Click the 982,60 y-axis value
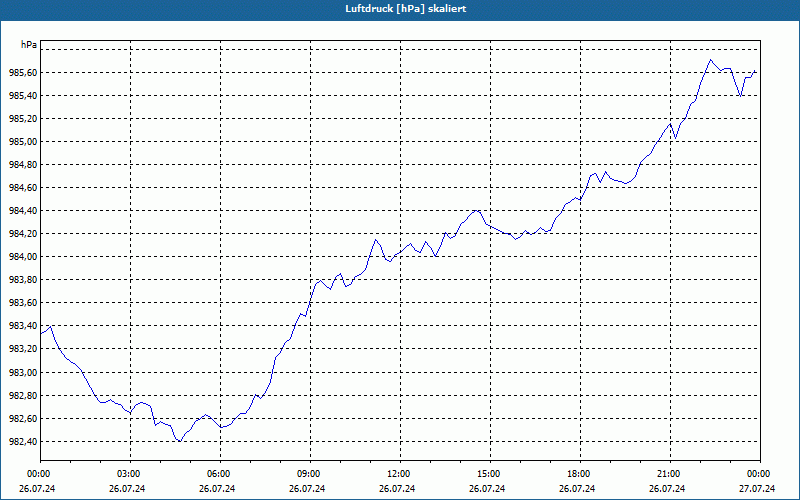The width and height of the screenshot is (800, 500). pos(23,418)
